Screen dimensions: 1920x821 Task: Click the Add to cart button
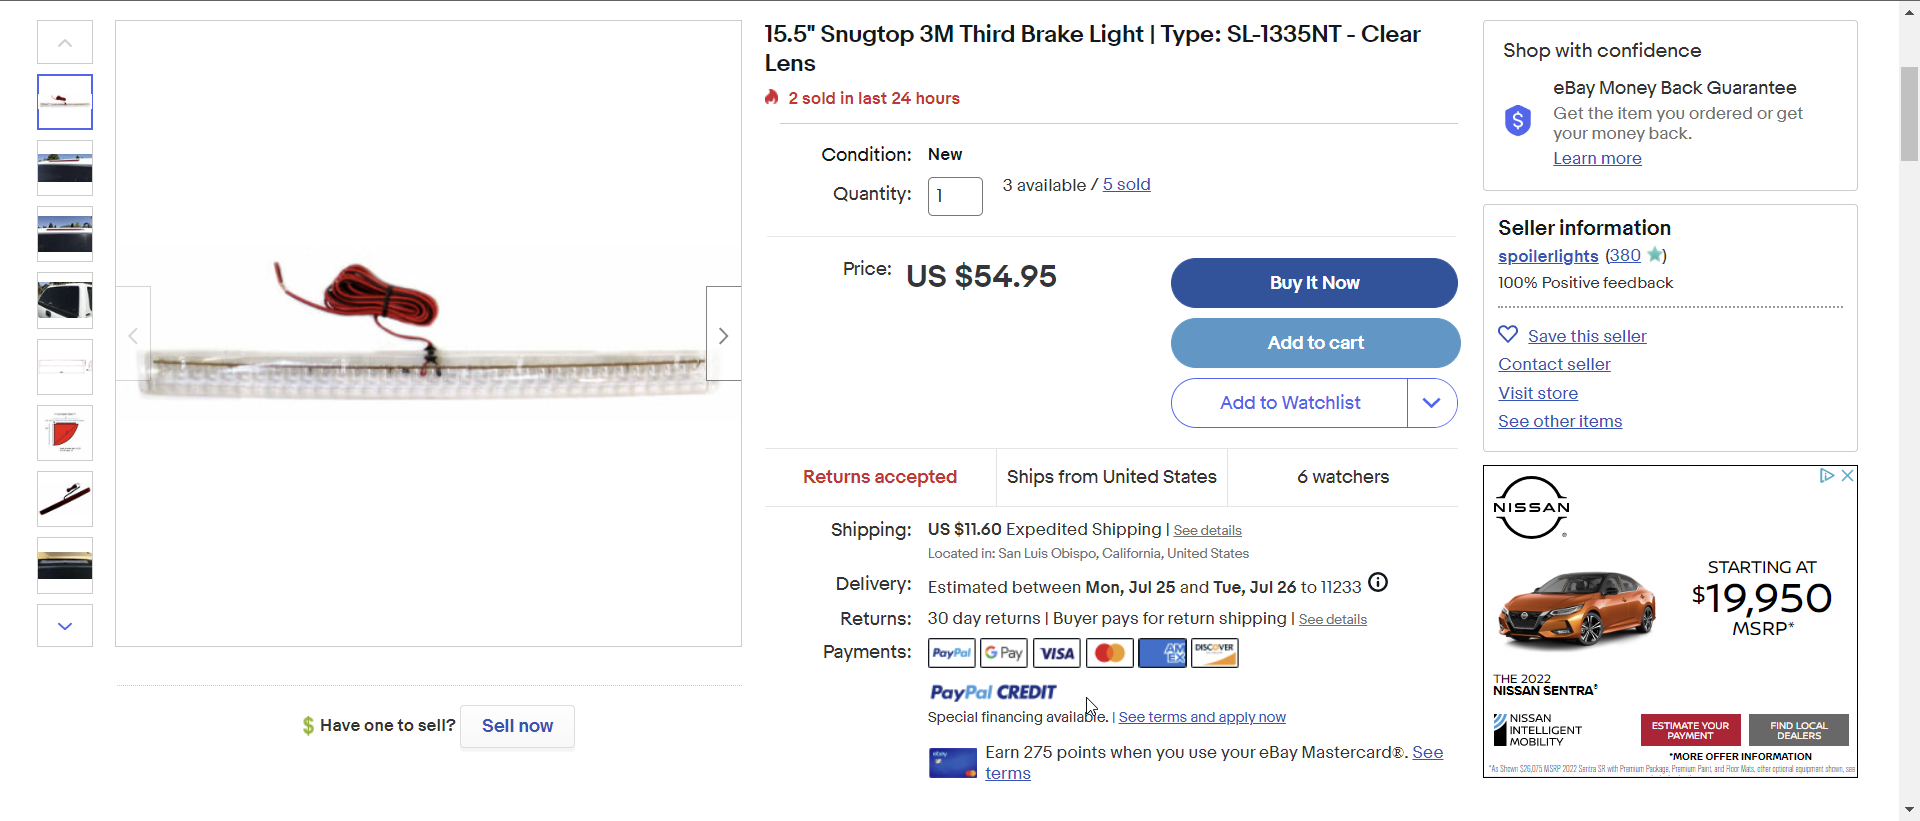1315,343
